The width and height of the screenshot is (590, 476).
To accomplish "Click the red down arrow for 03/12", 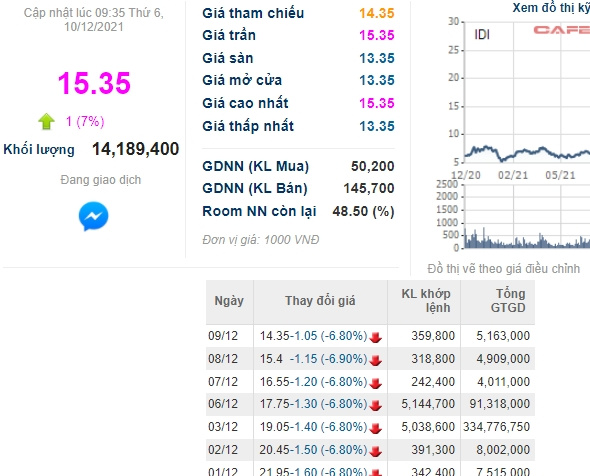I will pyautogui.click(x=376, y=429).
